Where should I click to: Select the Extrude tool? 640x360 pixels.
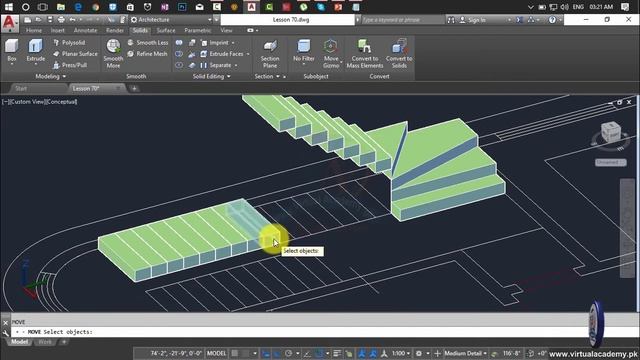point(36,51)
